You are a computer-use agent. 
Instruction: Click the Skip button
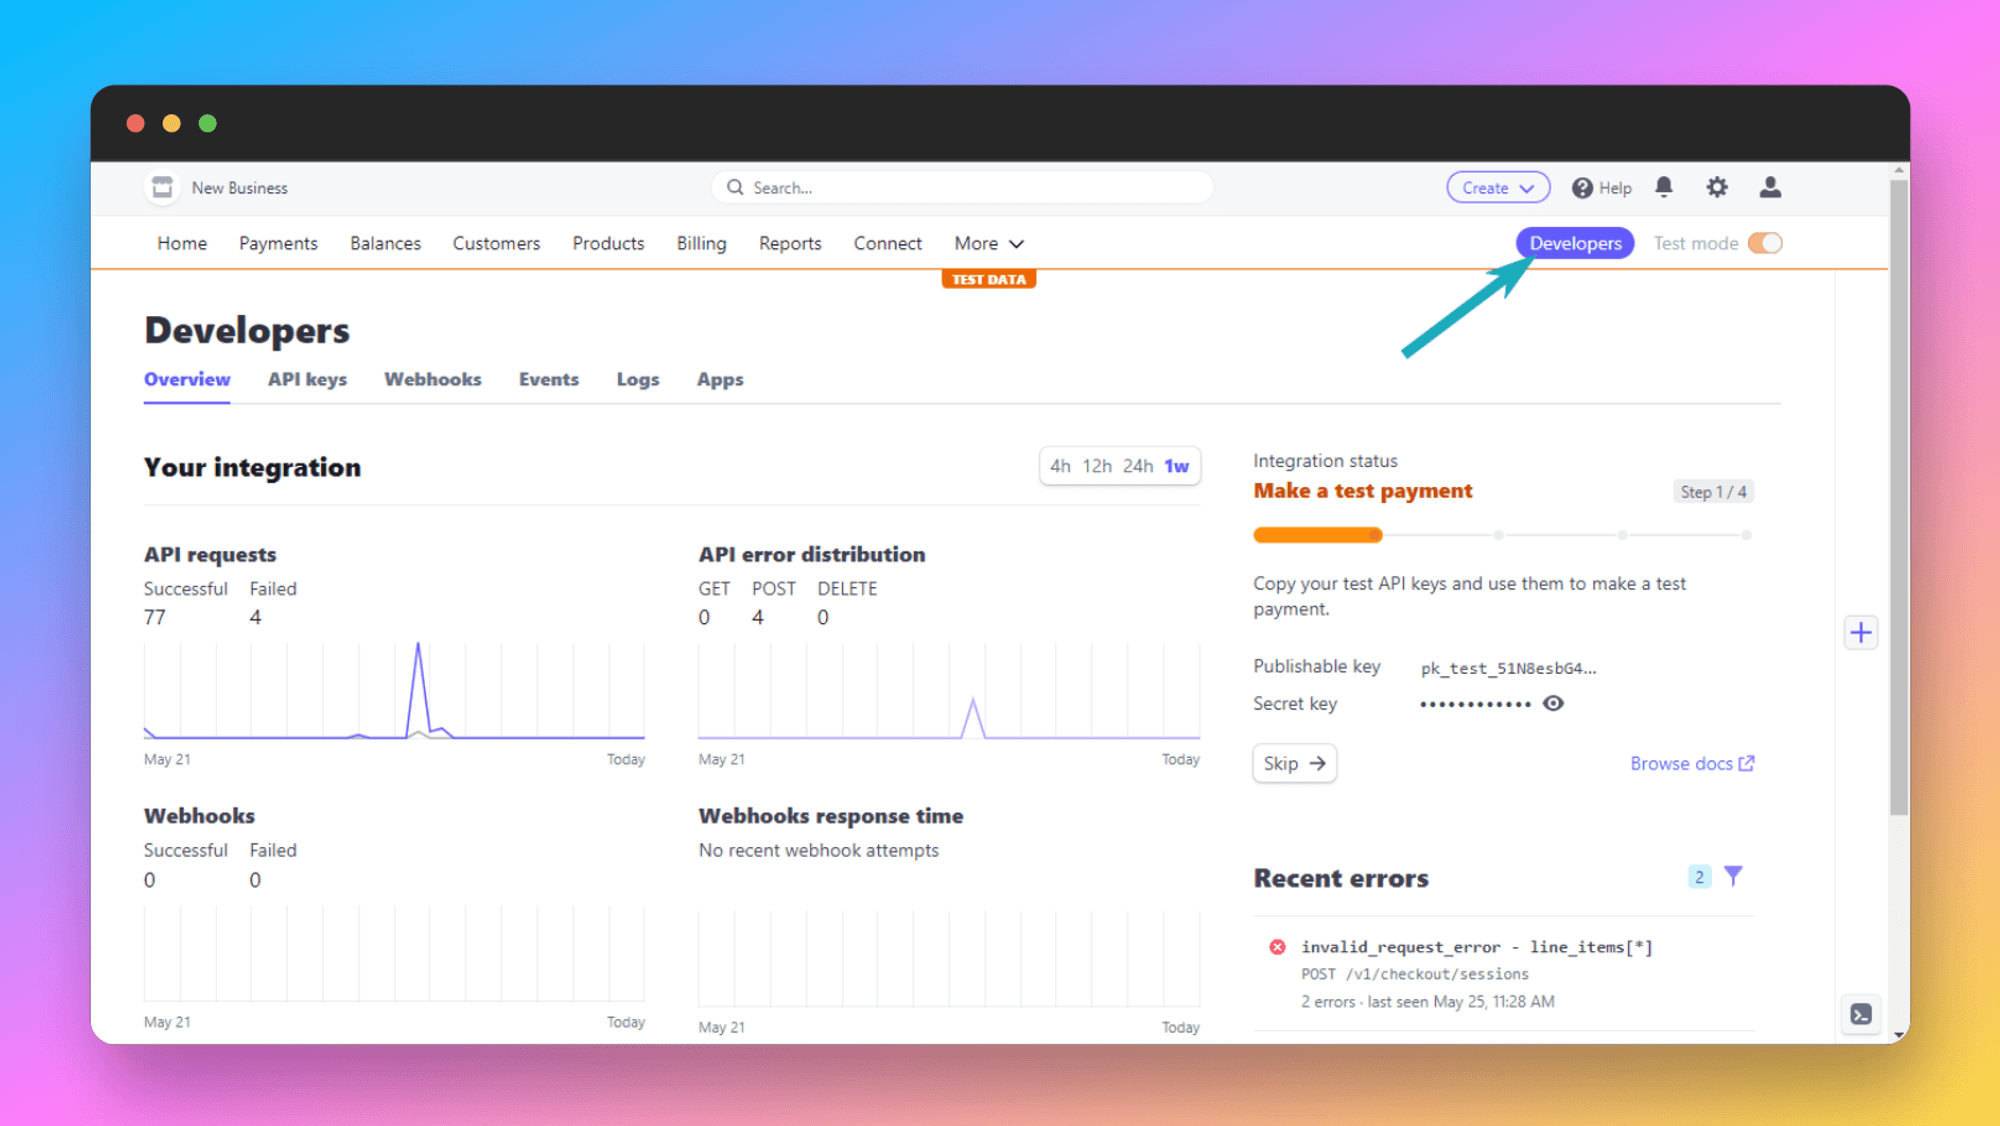tap(1294, 763)
